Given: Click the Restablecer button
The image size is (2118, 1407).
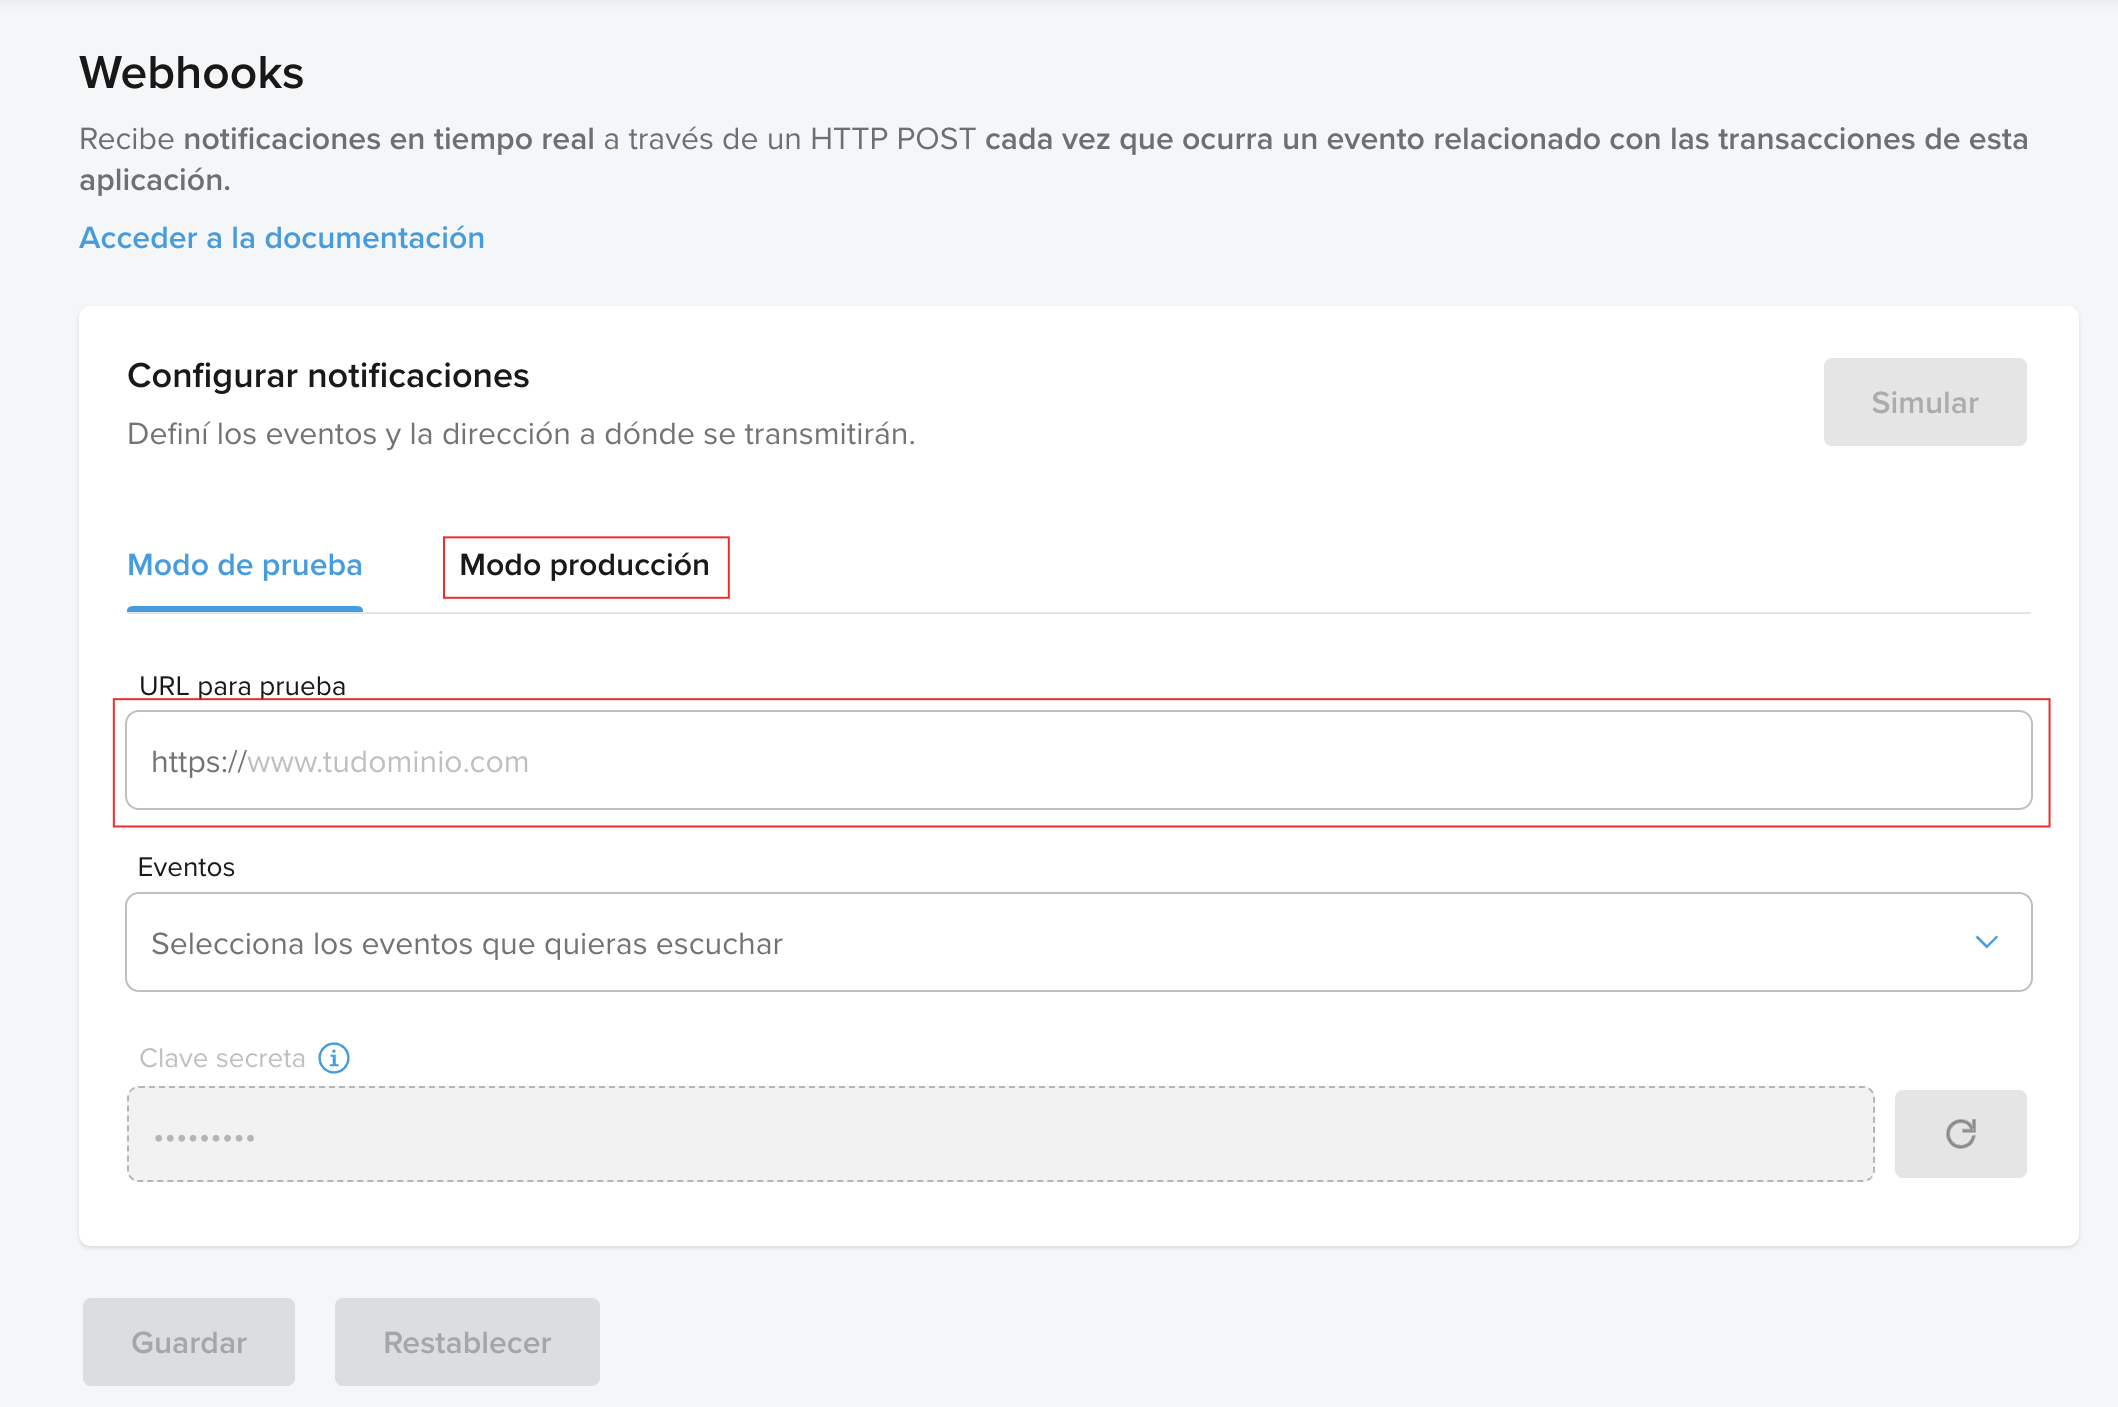Looking at the screenshot, I should tap(467, 1342).
